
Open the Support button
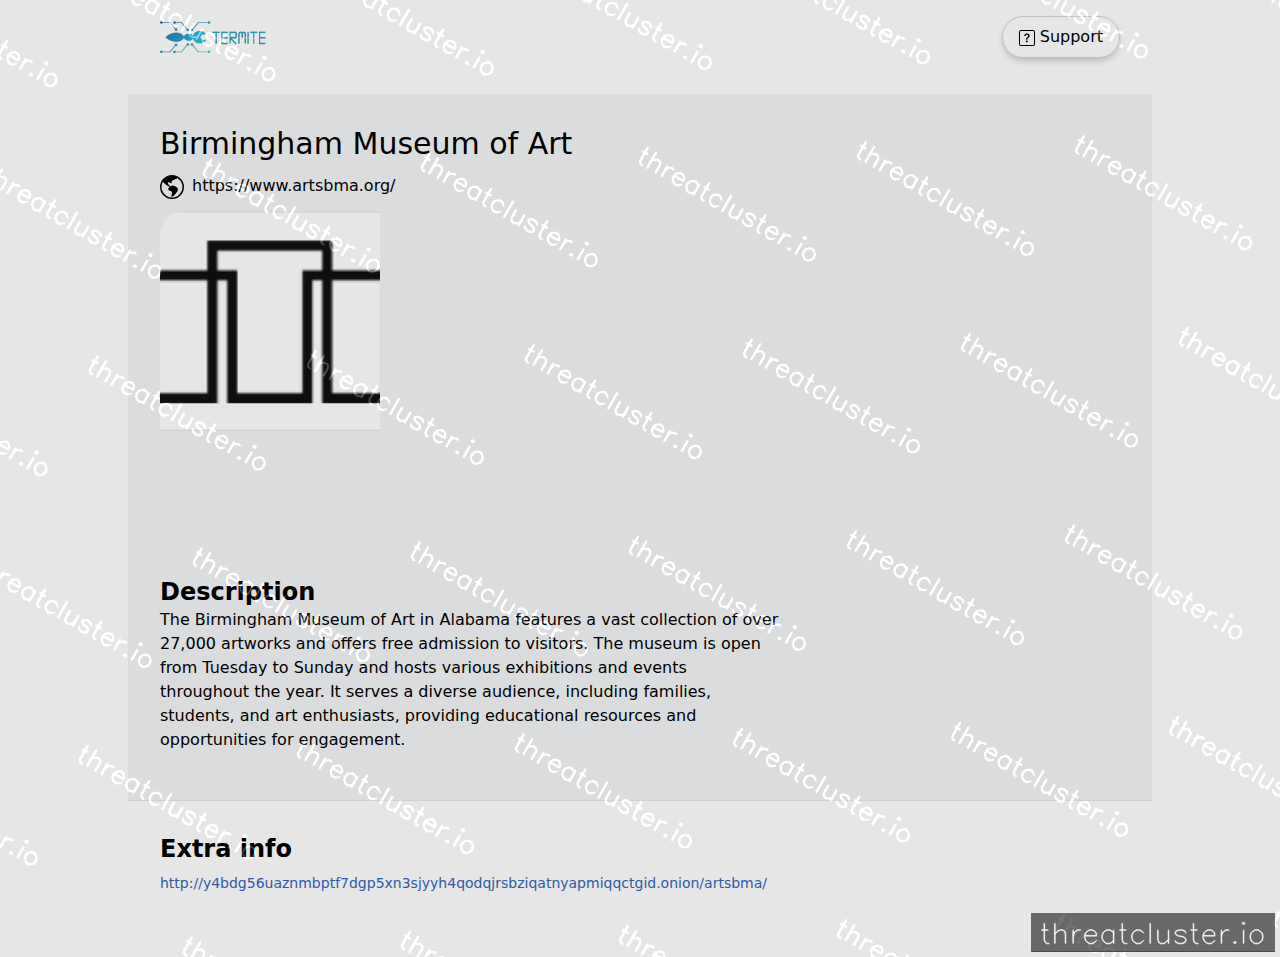click(1061, 37)
